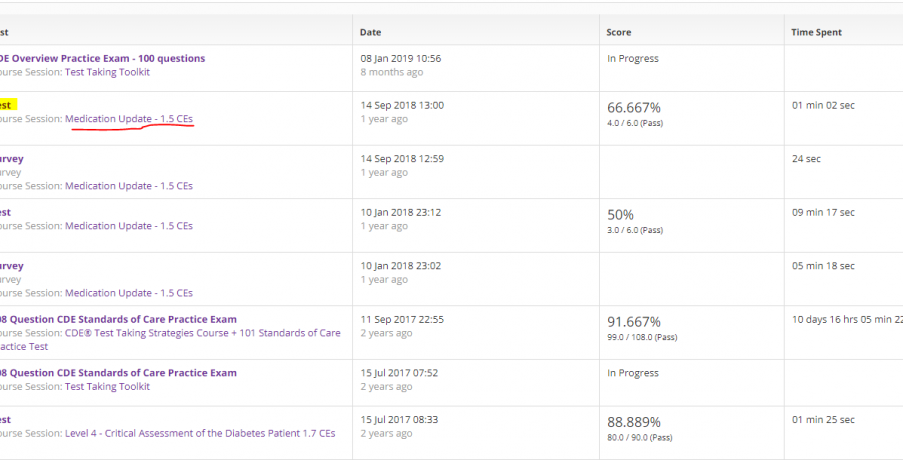Viewport: 903px width, 460px height.
Task: Sort the table by the Date column header
Action: tap(370, 32)
